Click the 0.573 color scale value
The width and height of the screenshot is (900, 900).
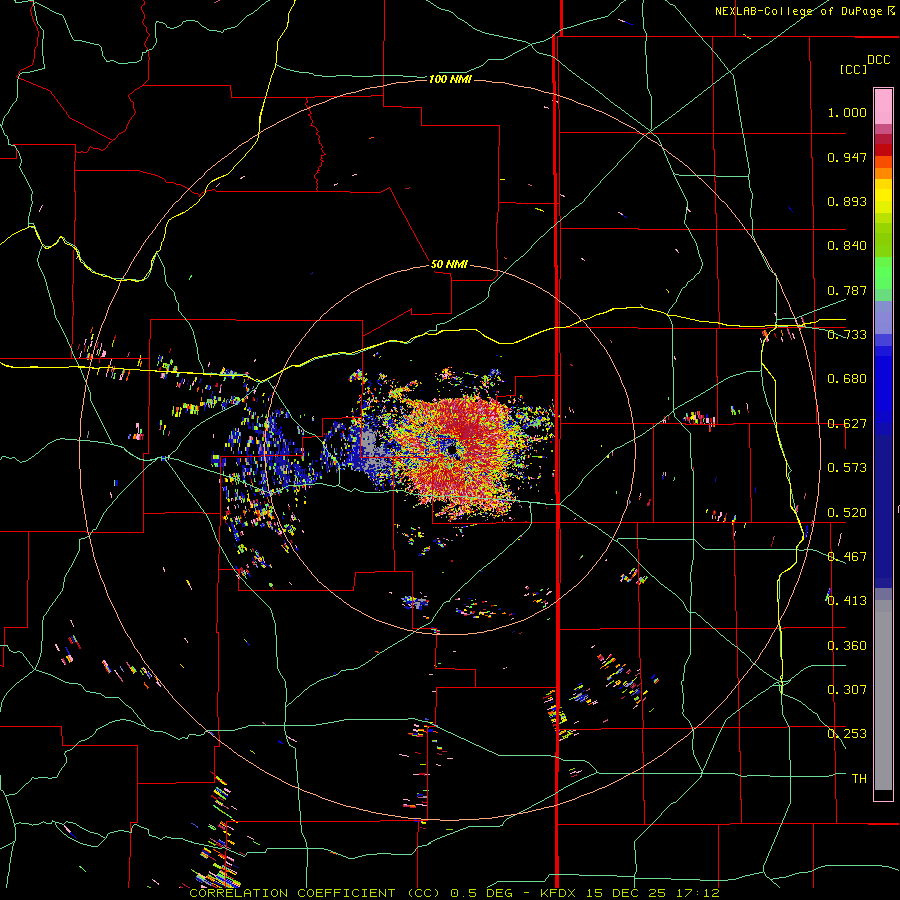pos(847,468)
